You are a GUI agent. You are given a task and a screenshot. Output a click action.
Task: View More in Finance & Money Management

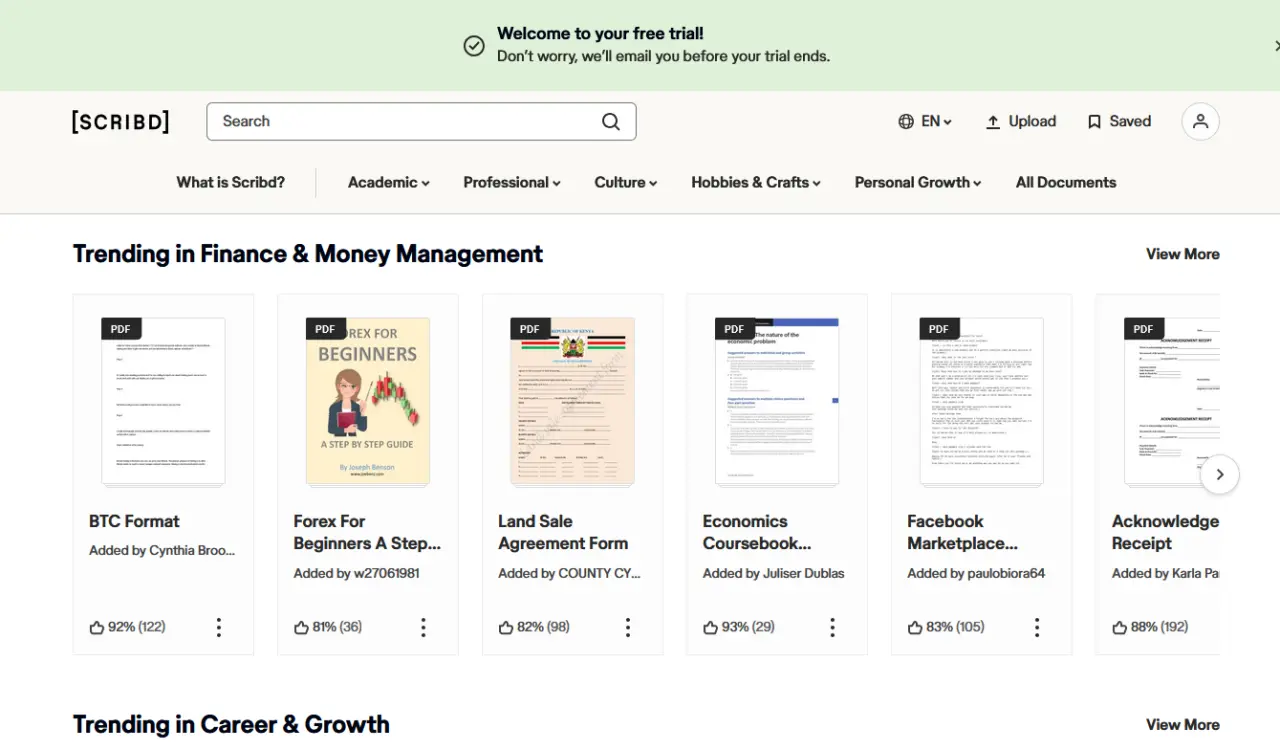click(1183, 254)
